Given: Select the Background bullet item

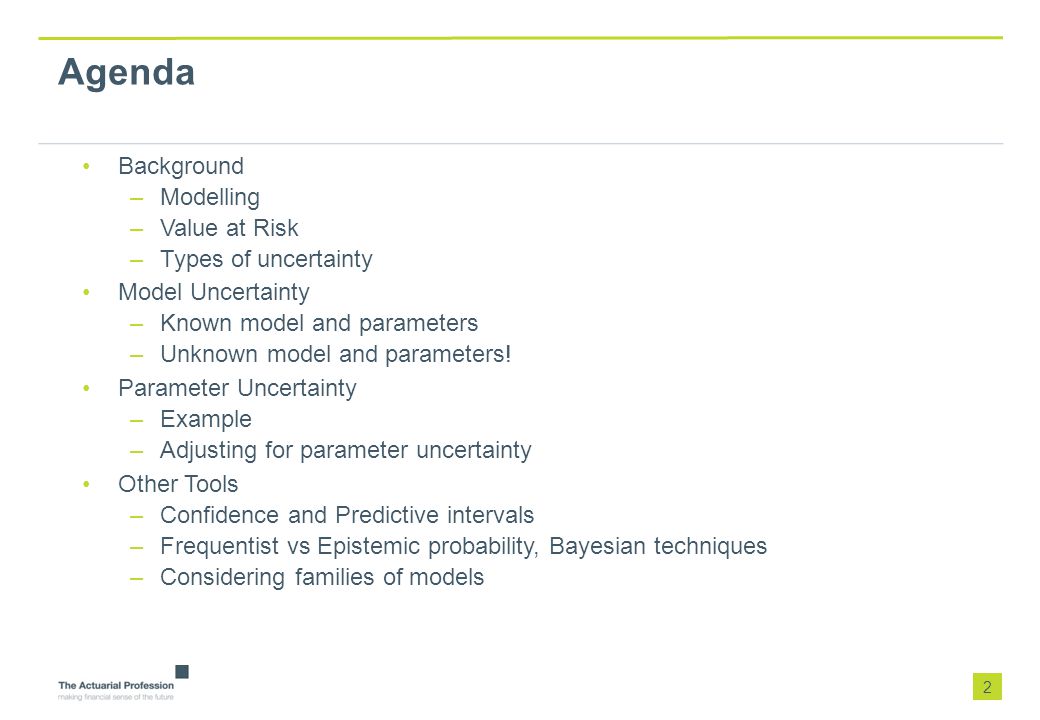Looking at the screenshot, I should (x=181, y=166).
